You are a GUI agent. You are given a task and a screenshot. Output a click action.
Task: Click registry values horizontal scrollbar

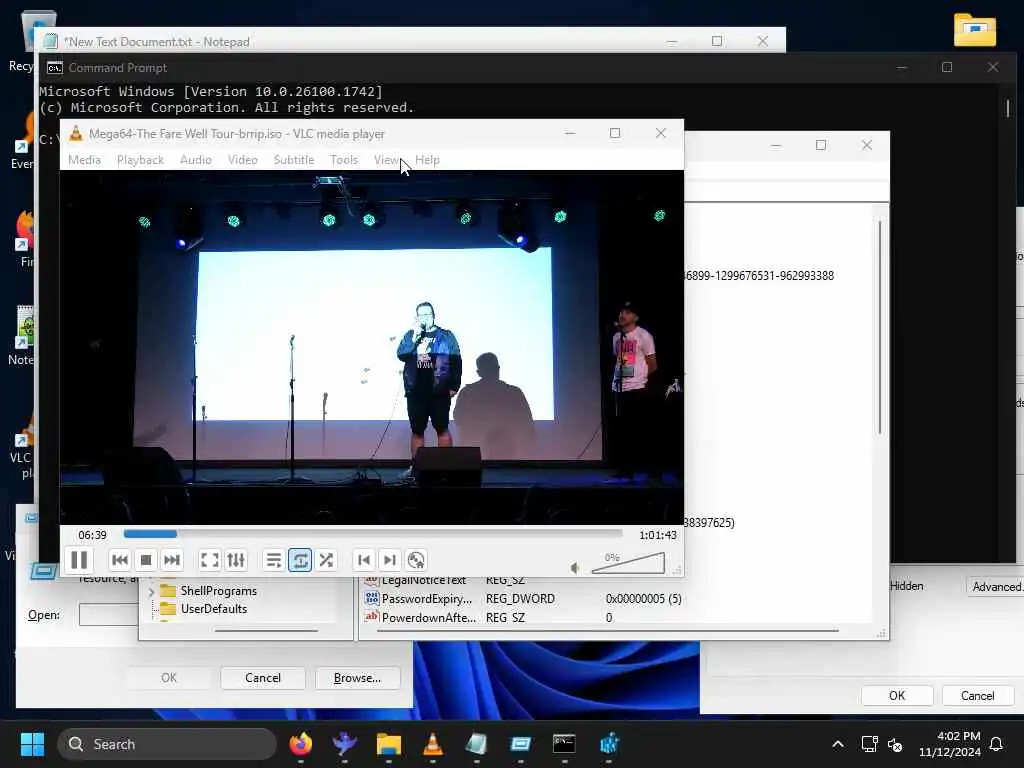607,631
